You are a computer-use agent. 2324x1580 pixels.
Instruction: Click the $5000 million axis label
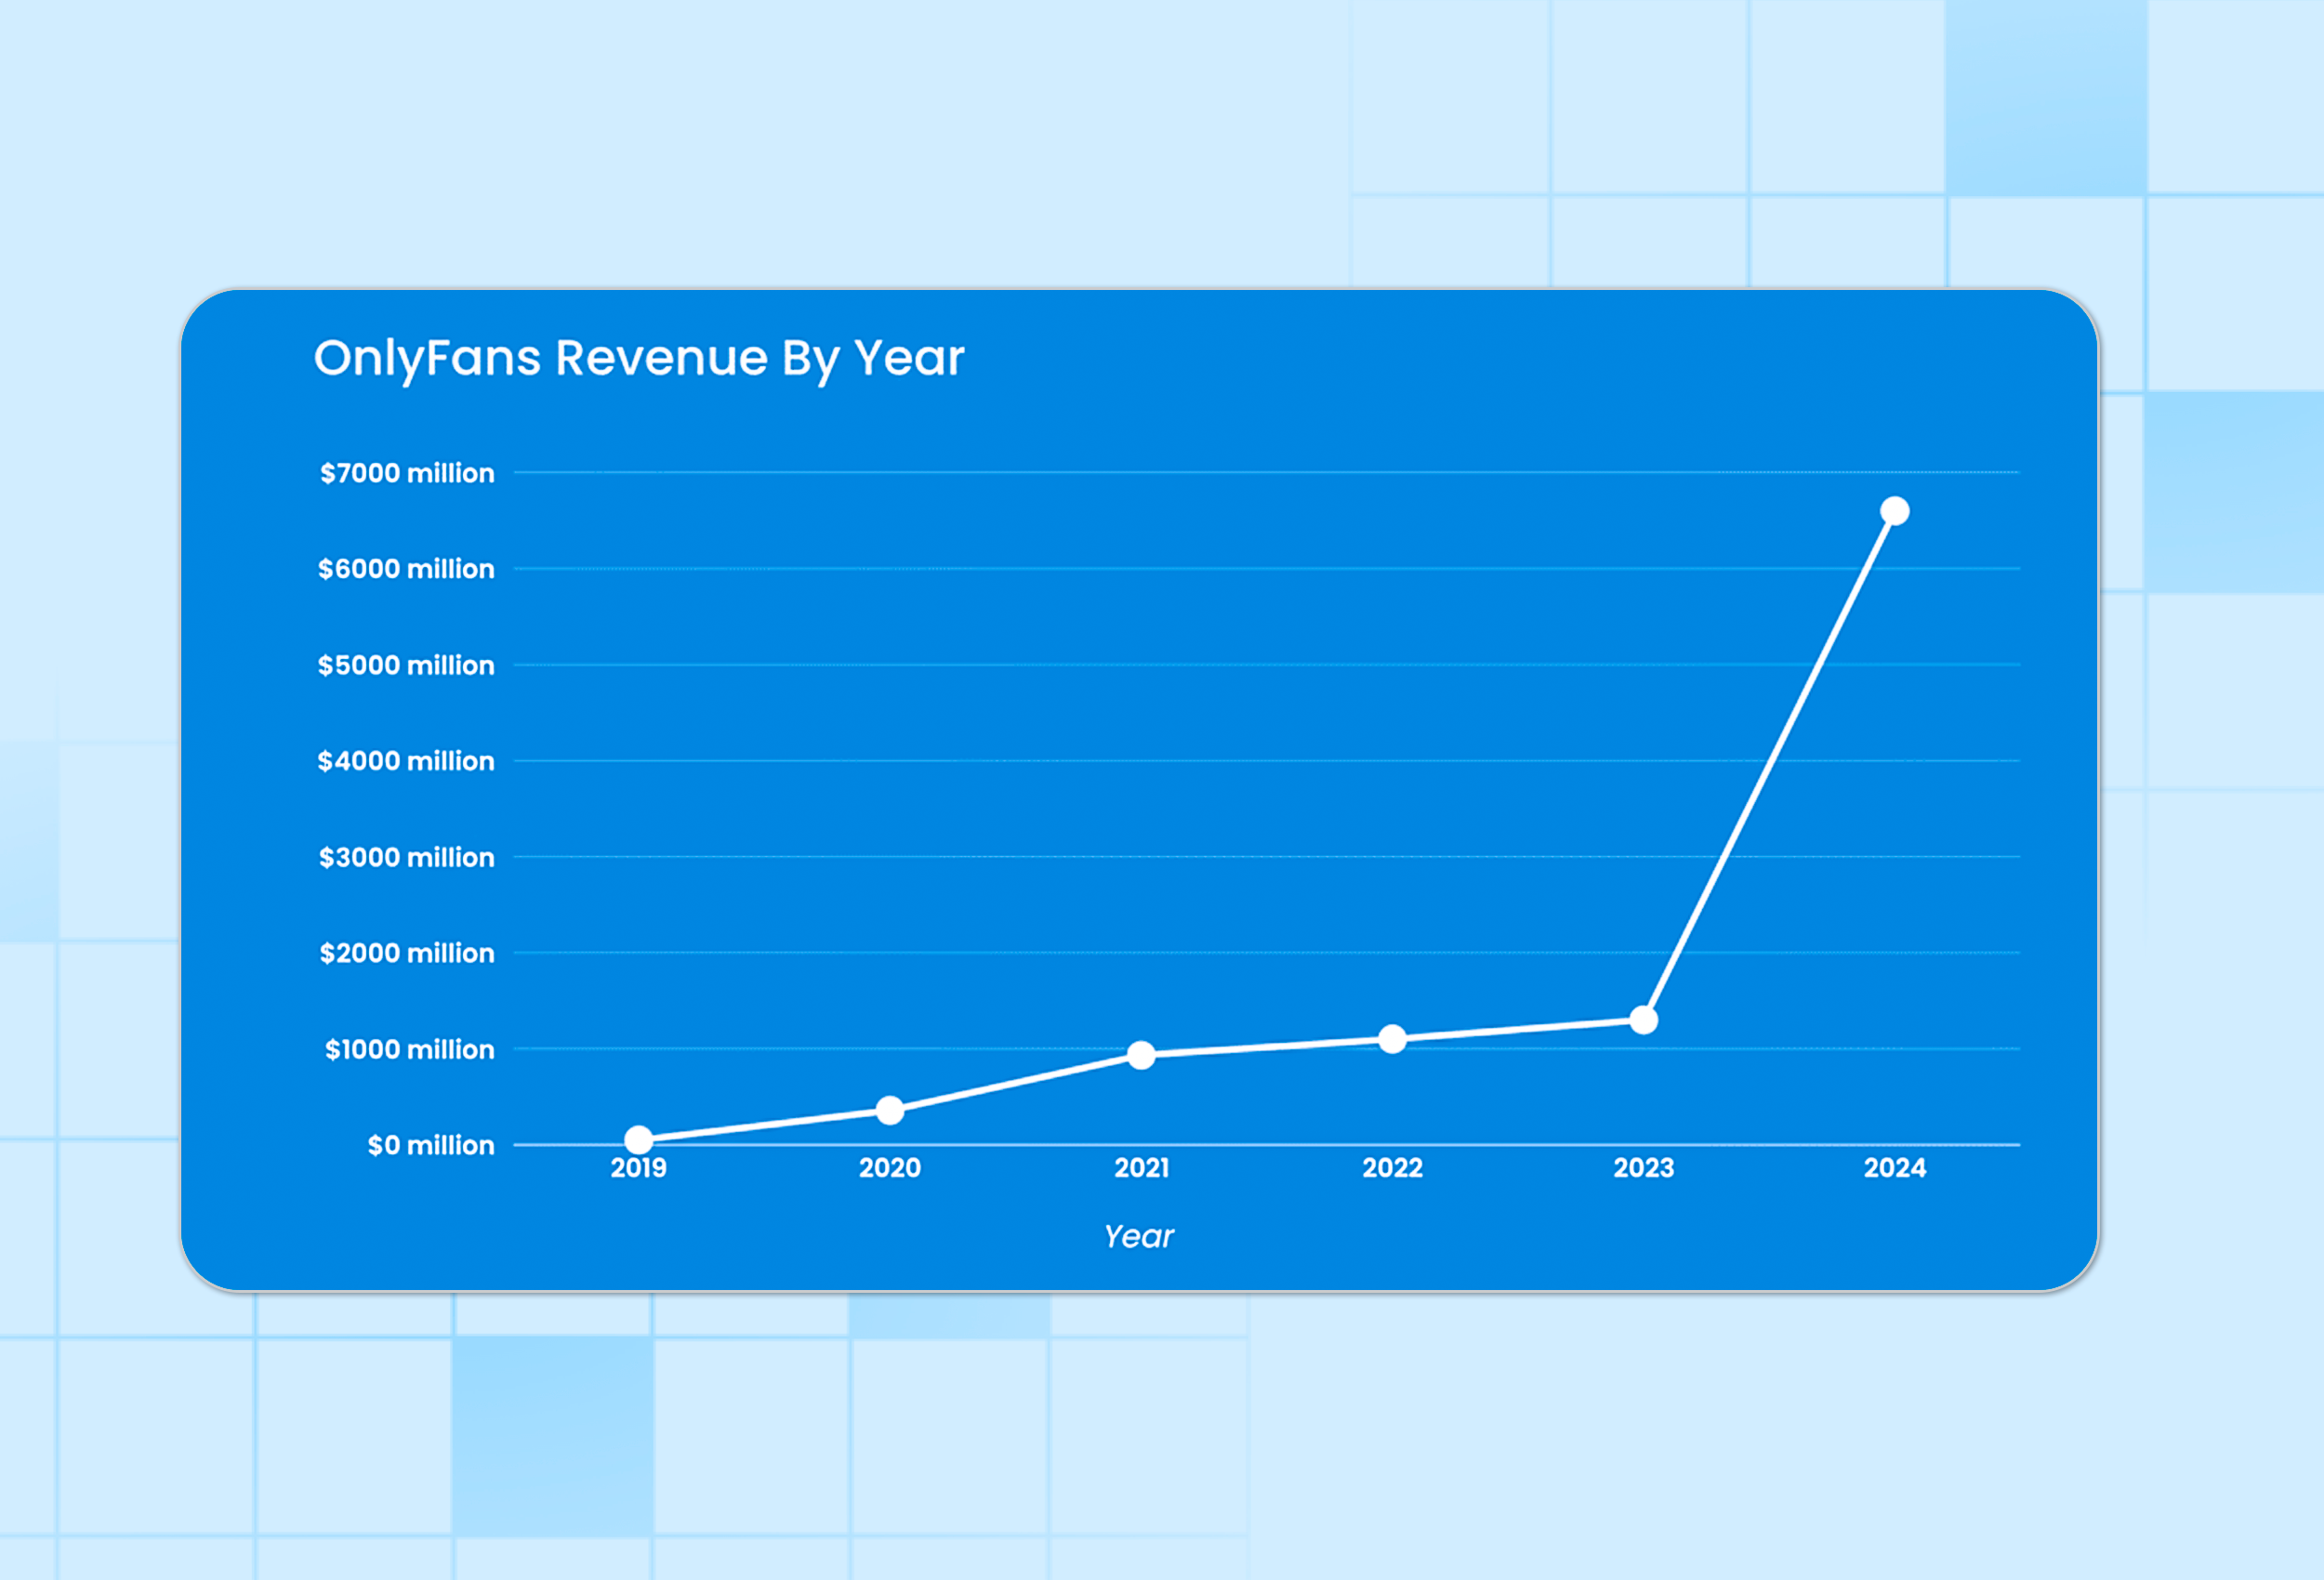click(406, 665)
